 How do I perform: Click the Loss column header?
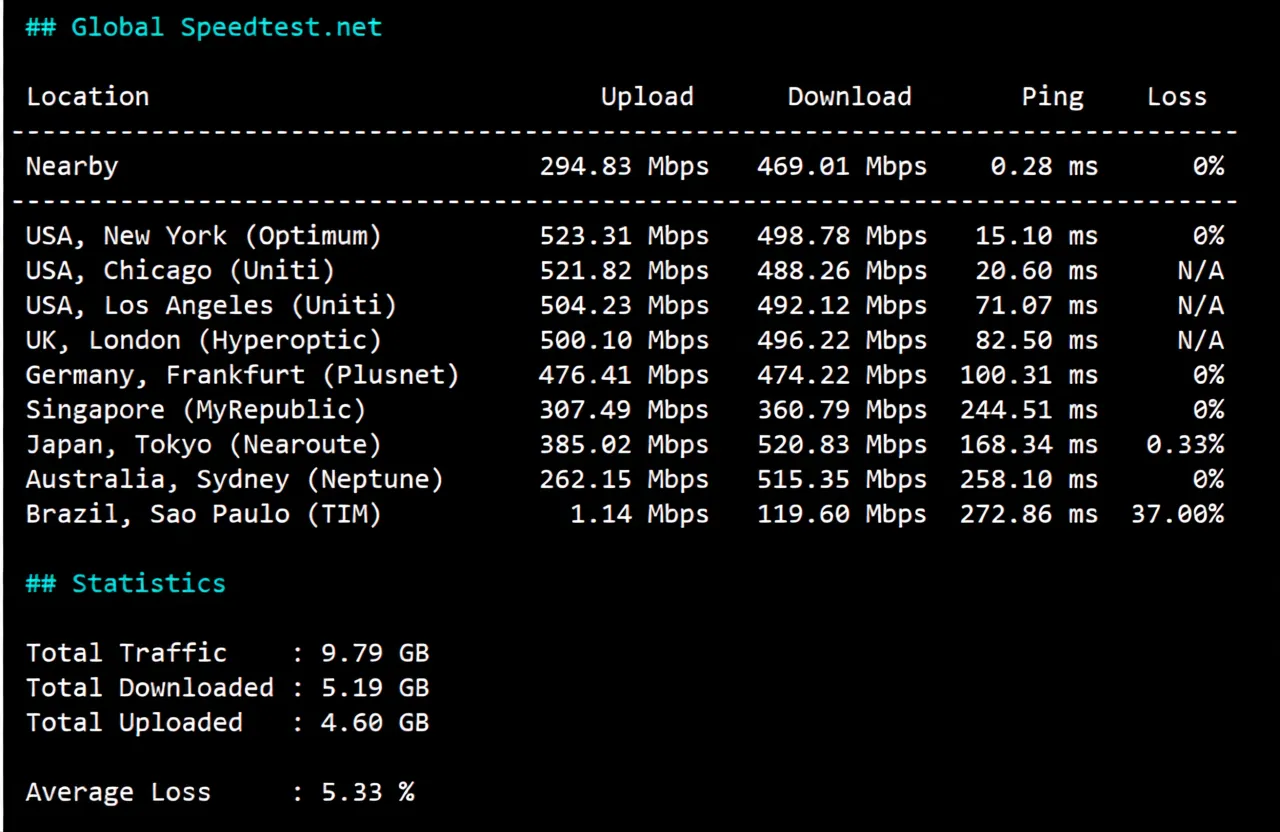[1176, 96]
